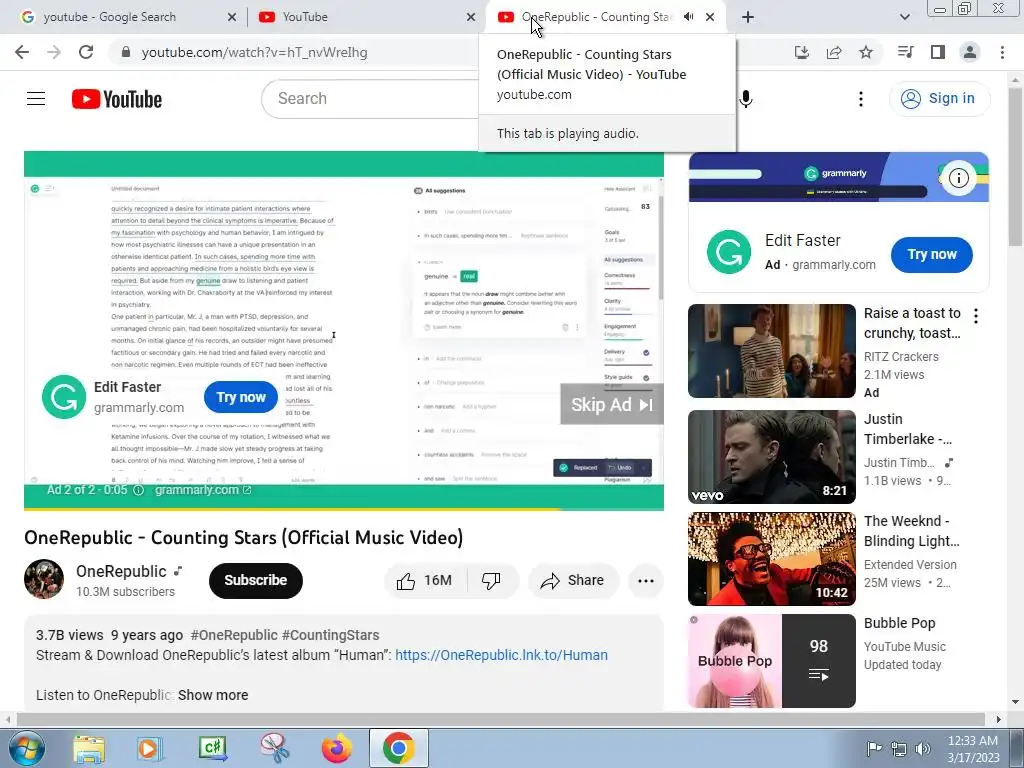The image size is (1024, 768).
Task: Click the system tray volume icon
Action: [x=923, y=748]
